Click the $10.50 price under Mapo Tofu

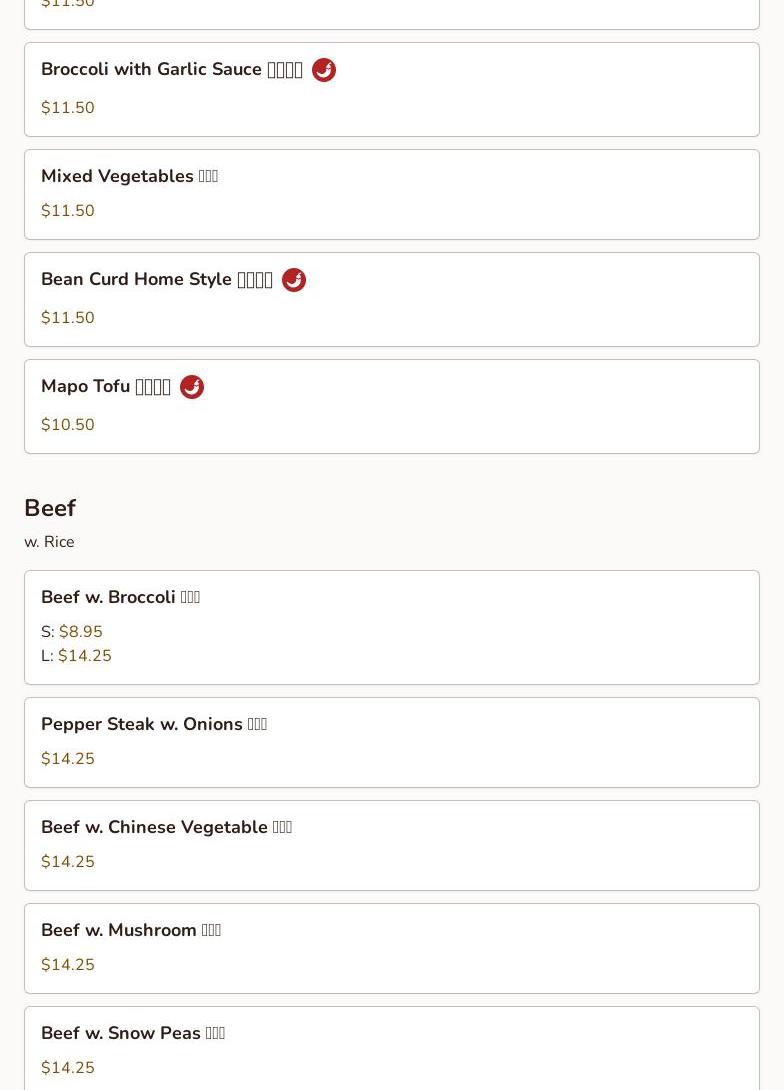(x=68, y=425)
